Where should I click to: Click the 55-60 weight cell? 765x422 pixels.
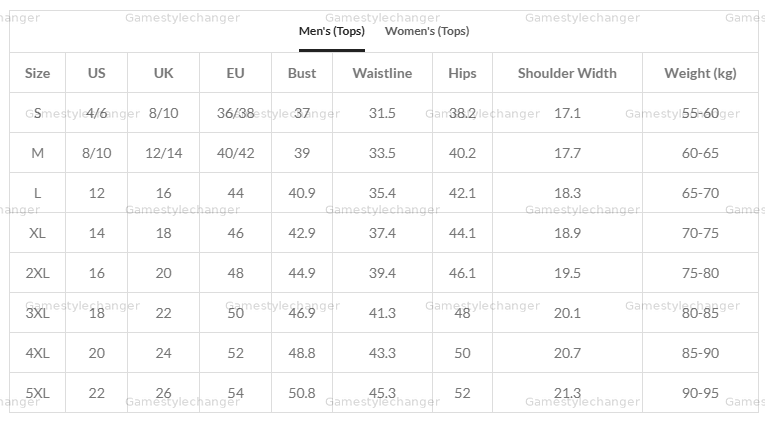[x=700, y=113]
